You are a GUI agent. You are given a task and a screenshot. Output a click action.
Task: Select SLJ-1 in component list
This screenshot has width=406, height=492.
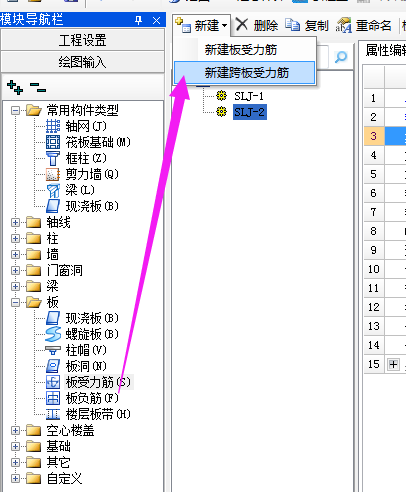[x=249, y=96]
